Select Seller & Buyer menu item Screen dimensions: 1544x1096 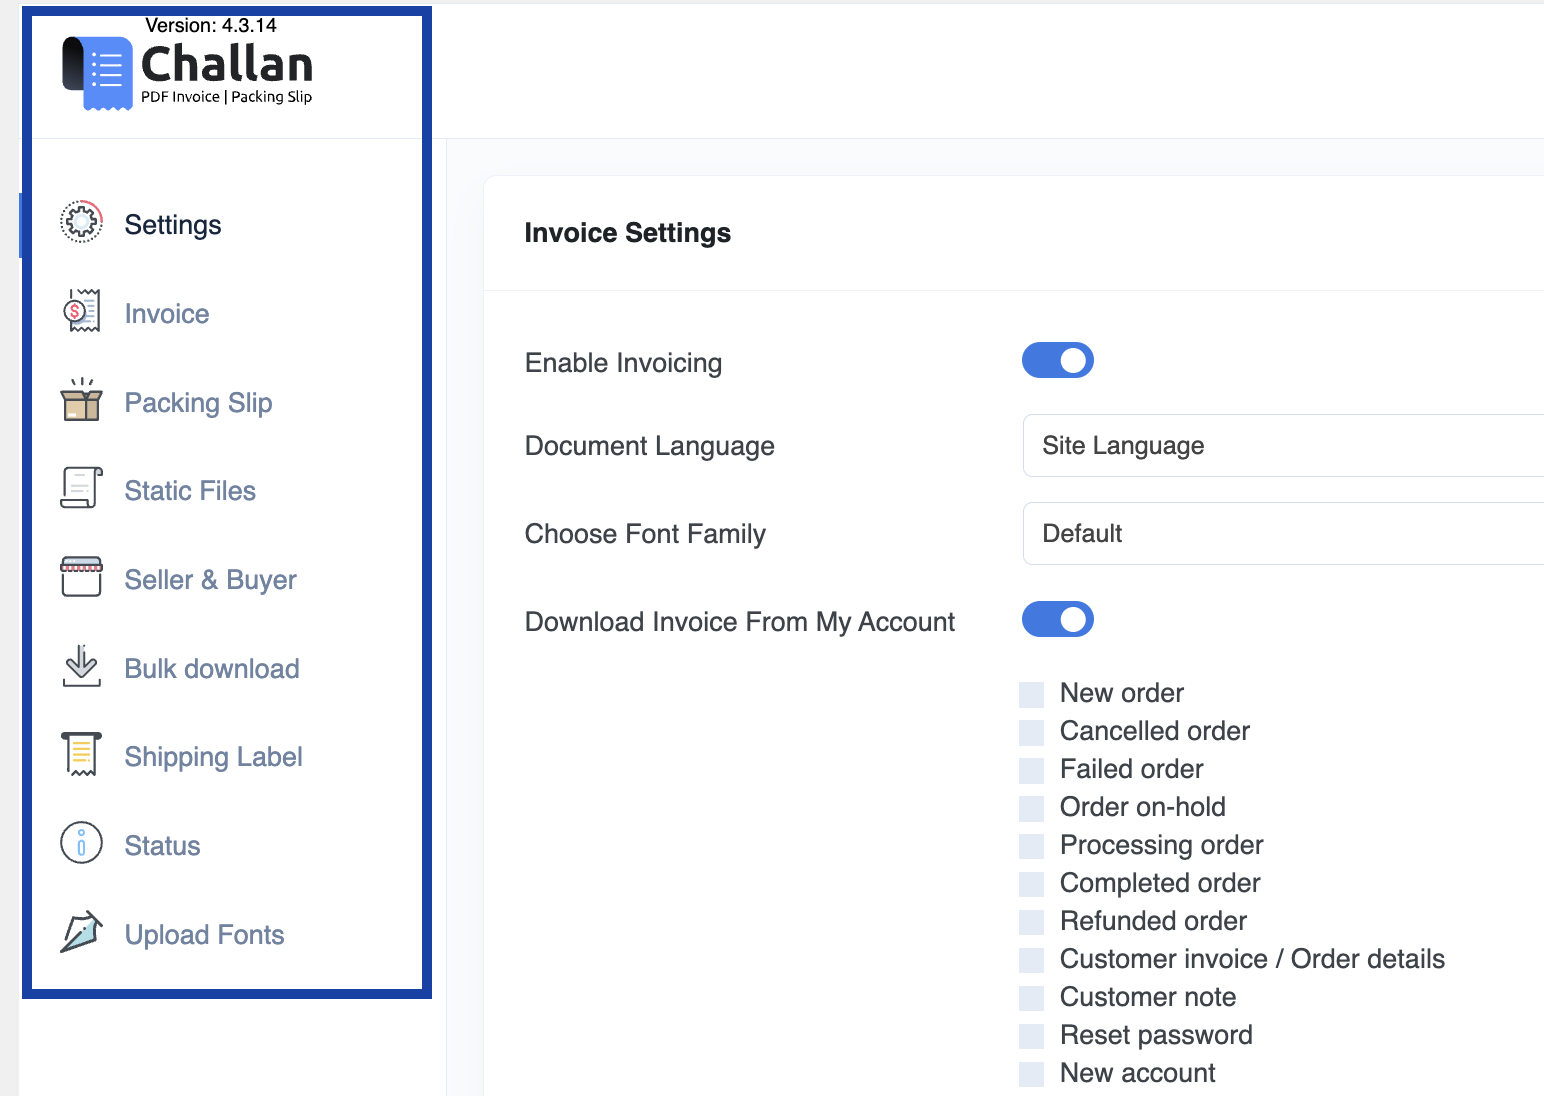pos(210,580)
